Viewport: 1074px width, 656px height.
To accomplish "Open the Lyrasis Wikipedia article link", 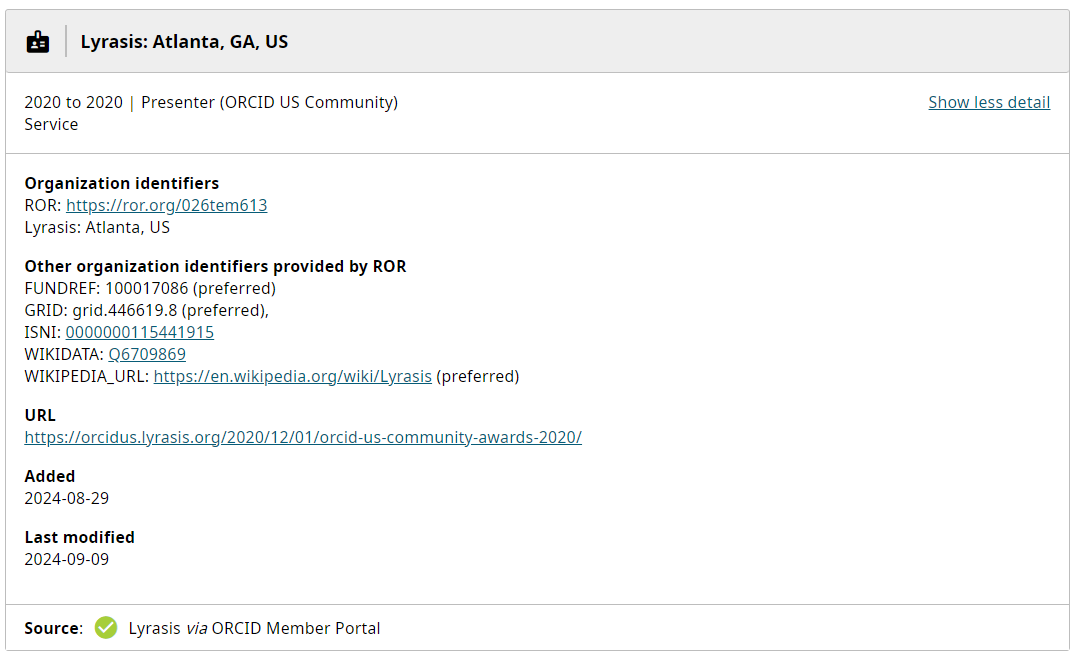I will click(x=293, y=376).
